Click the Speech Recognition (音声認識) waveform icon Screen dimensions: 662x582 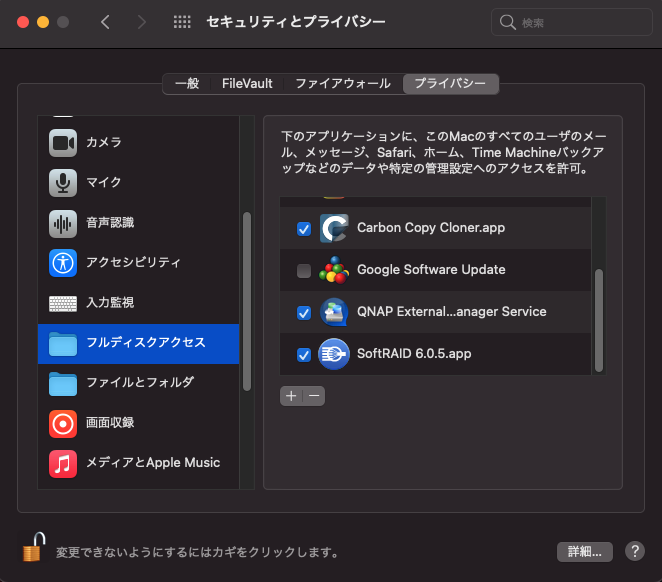pyautogui.click(x=63, y=223)
